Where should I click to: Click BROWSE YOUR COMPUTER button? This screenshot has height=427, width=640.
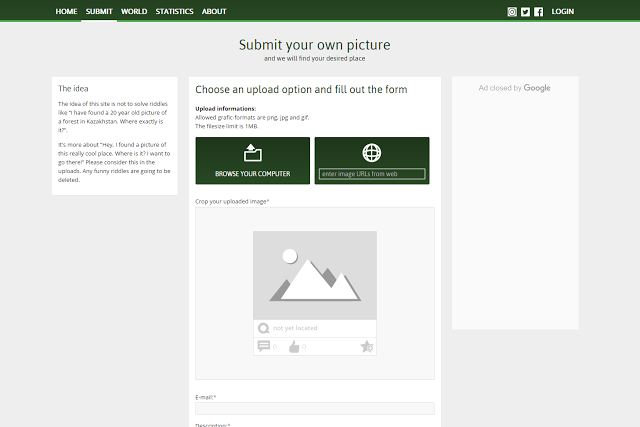[253, 160]
